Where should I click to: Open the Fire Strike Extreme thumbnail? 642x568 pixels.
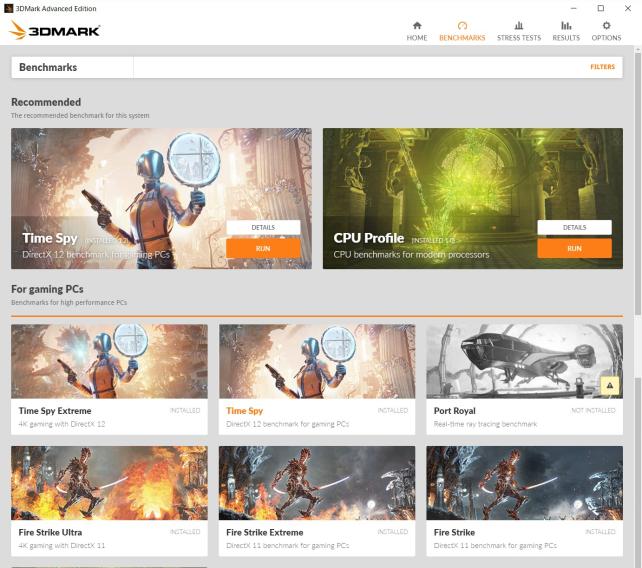[x=317, y=483]
